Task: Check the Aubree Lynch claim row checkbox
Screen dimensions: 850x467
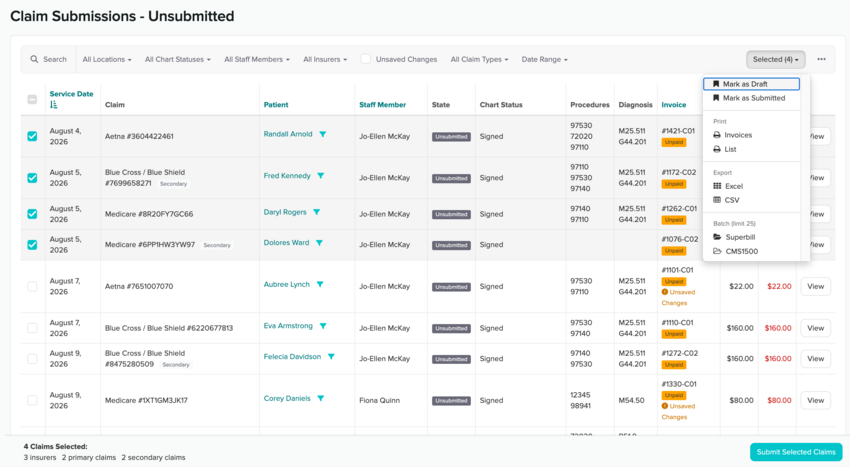Action: click(32, 286)
